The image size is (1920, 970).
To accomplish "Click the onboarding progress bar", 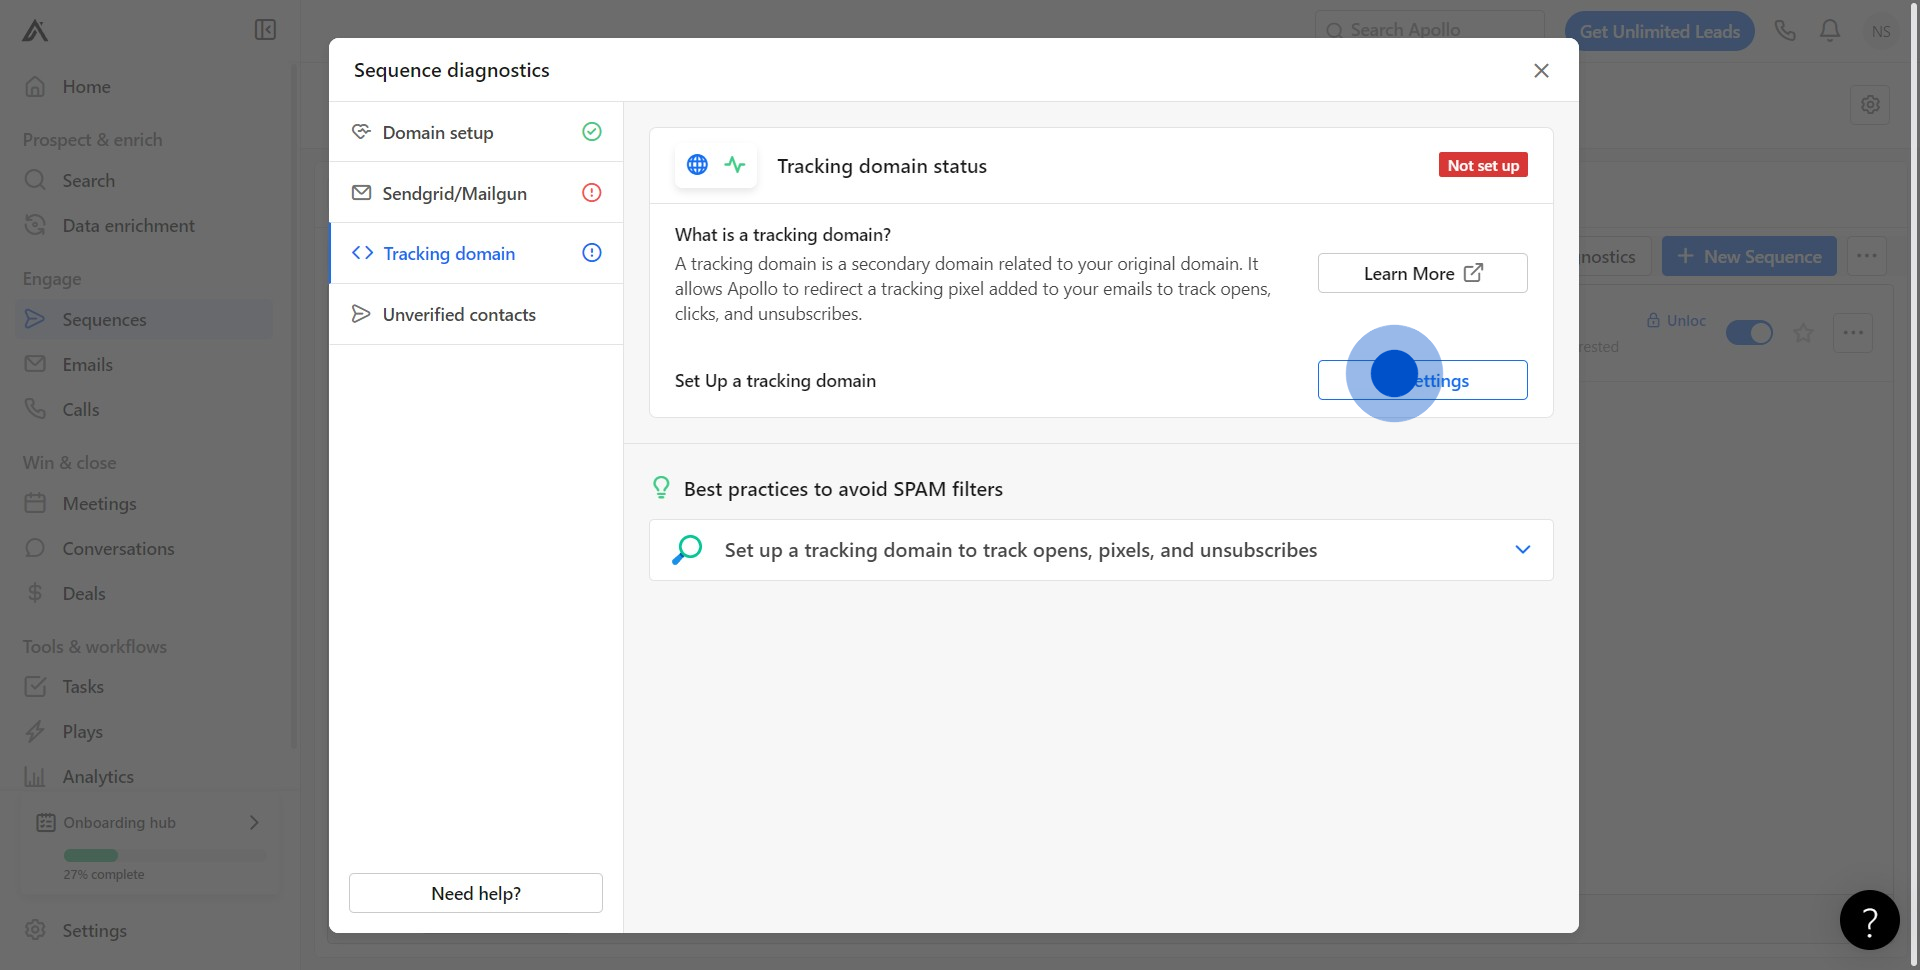I will coord(165,856).
